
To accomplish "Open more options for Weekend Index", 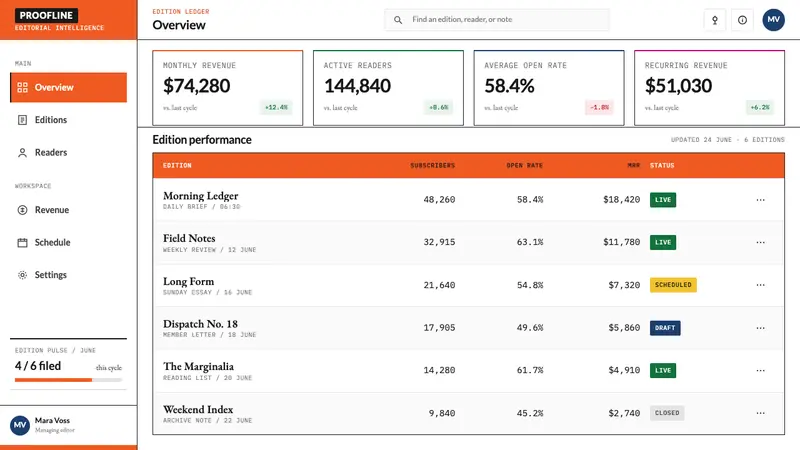I will pos(760,413).
